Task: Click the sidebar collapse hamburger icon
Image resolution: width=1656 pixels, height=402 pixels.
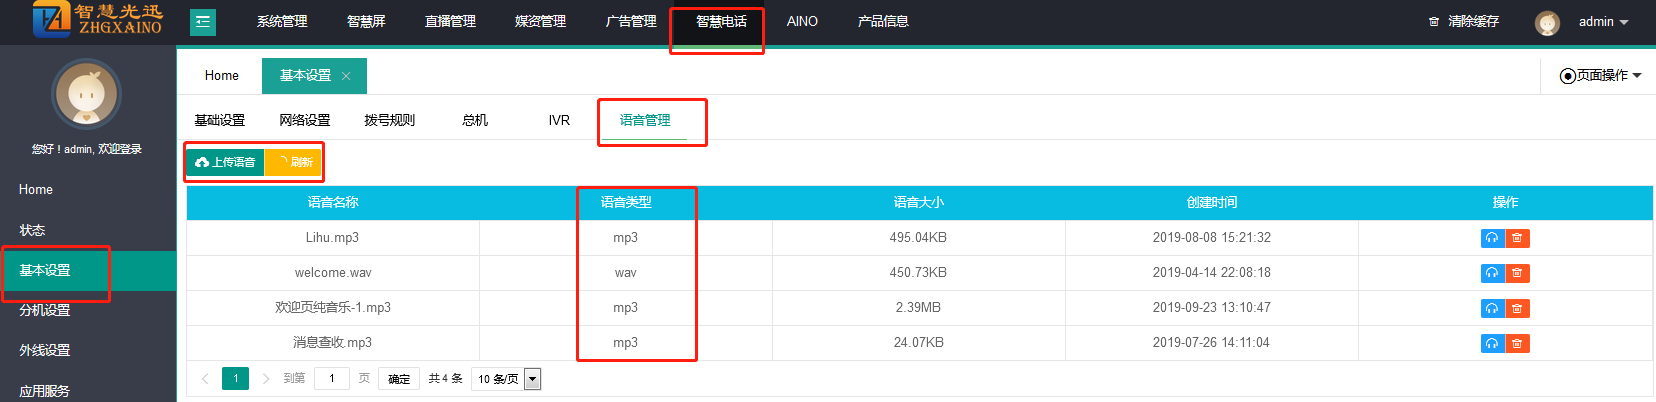Action: pyautogui.click(x=203, y=22)
